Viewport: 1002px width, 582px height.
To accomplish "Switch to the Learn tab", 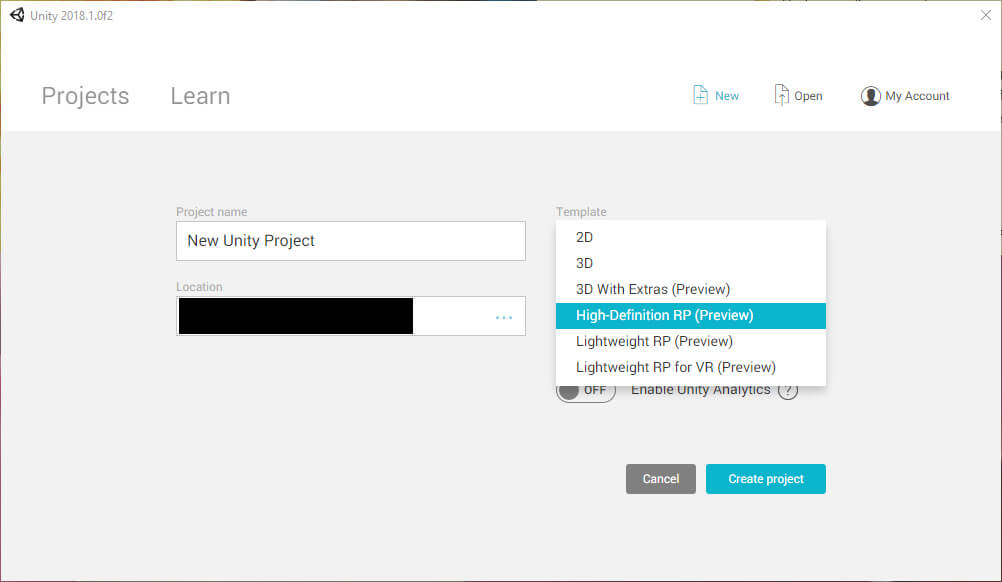I will click(x=200, y=96).
